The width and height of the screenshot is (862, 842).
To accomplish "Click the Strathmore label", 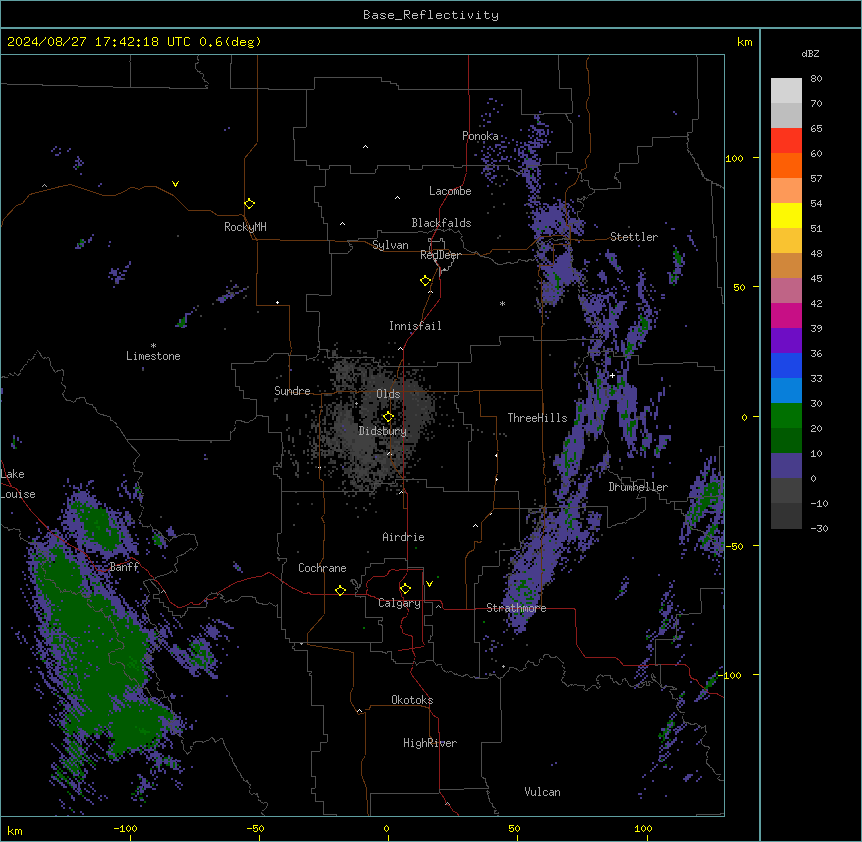I will tap(516, 608).
